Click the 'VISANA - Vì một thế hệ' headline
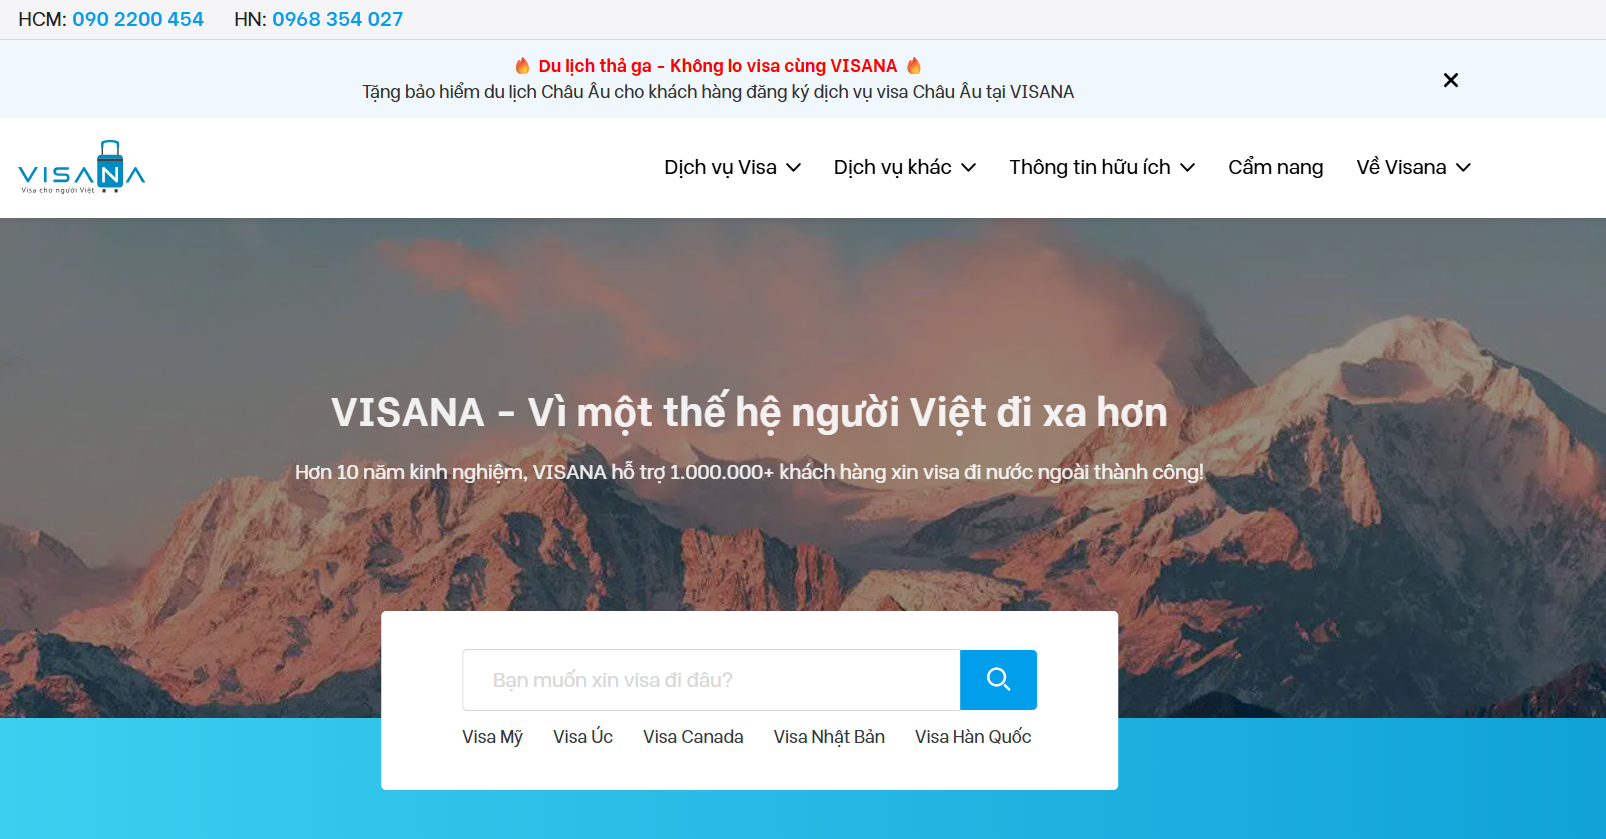Viewport: 1606px width, 839px height. tap(749, 412)
